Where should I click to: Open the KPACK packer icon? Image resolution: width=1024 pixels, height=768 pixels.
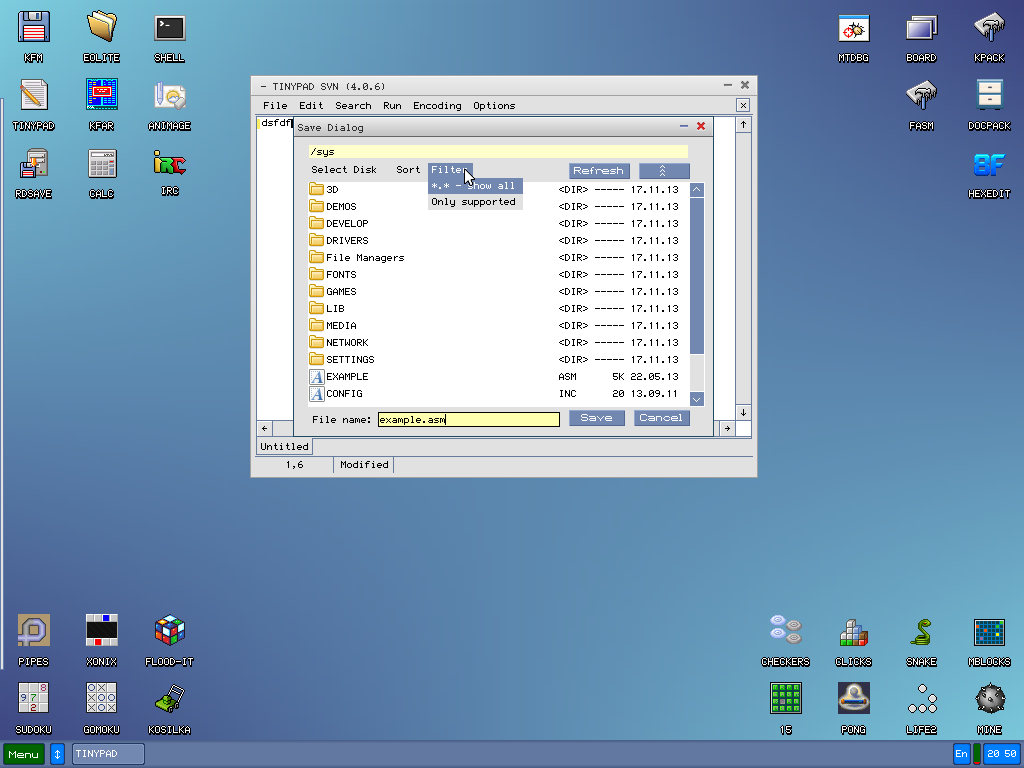988,30
